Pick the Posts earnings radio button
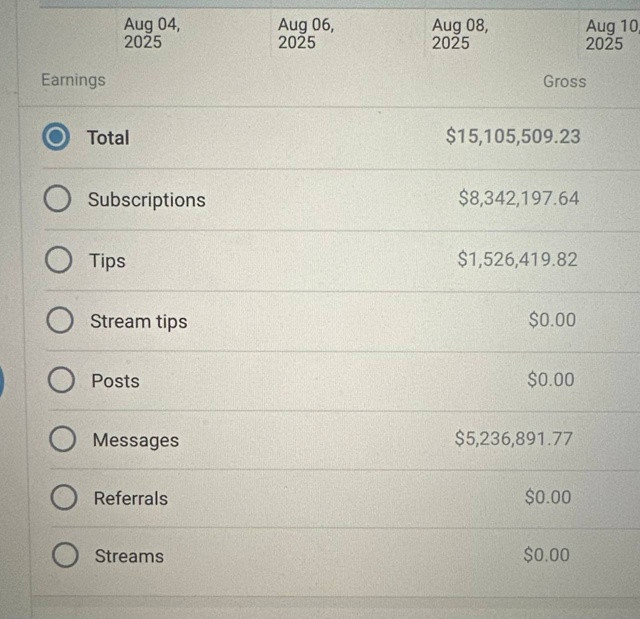This screenshot has height=619, width=640. [61, 379]
